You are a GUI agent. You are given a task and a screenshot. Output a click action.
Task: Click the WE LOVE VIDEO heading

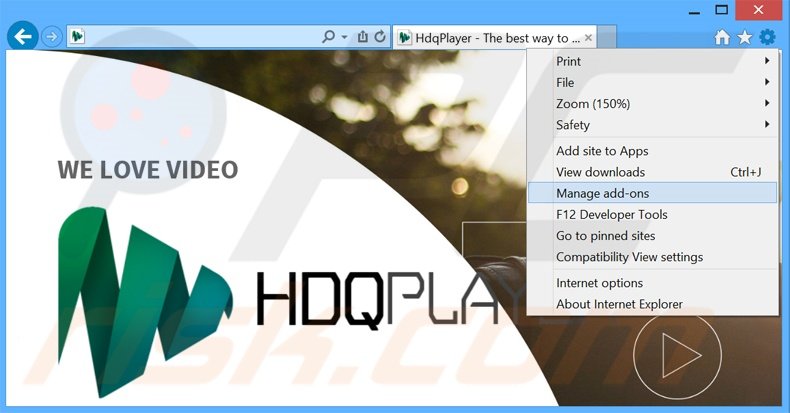click(148, 170)
